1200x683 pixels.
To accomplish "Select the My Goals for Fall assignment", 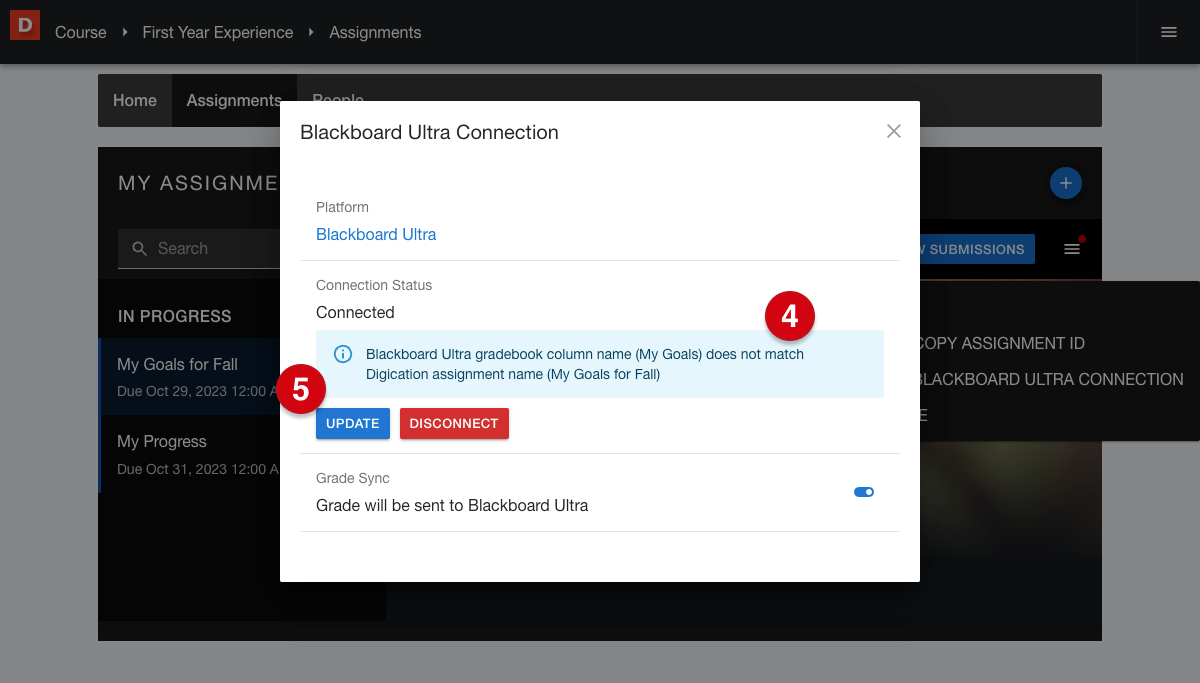I will pyautogui.click(x=190, y=377).
